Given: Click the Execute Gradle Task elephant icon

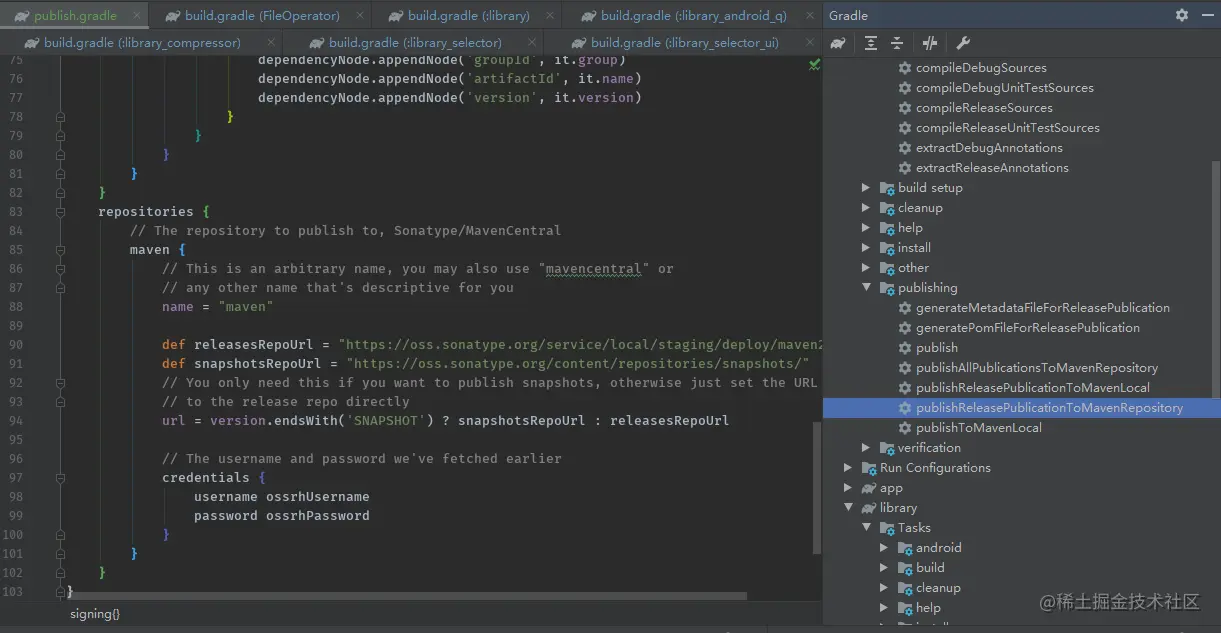Looking at the screenshot, I should coord(838,43).
